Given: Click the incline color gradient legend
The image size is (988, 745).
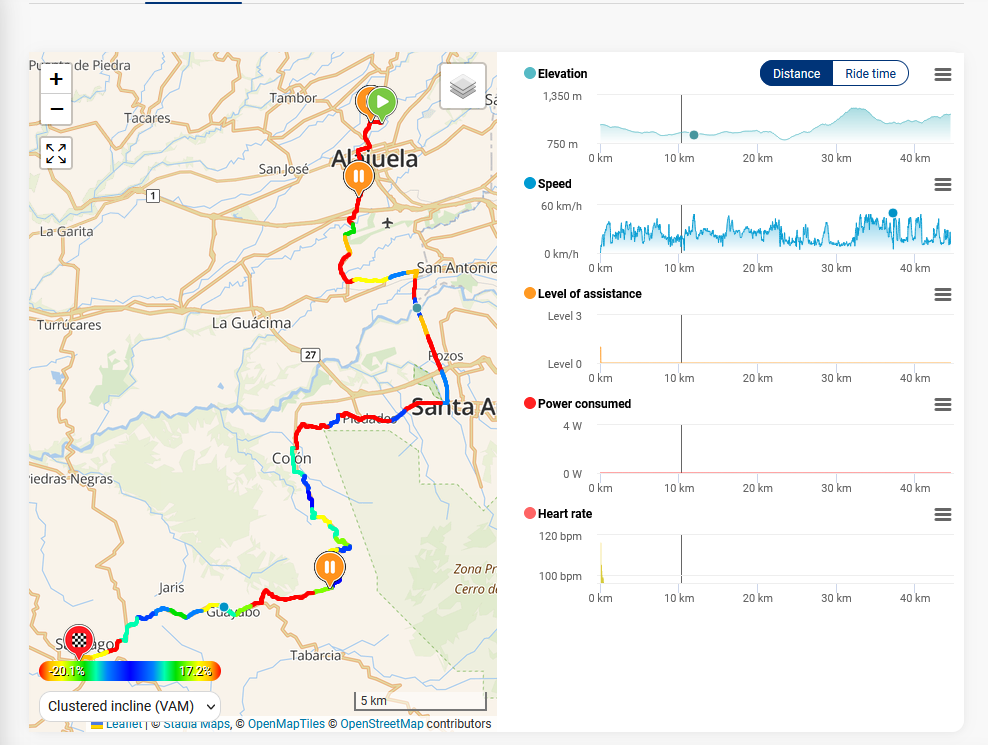Looking at the screenshot, I should tap(129, 671).
